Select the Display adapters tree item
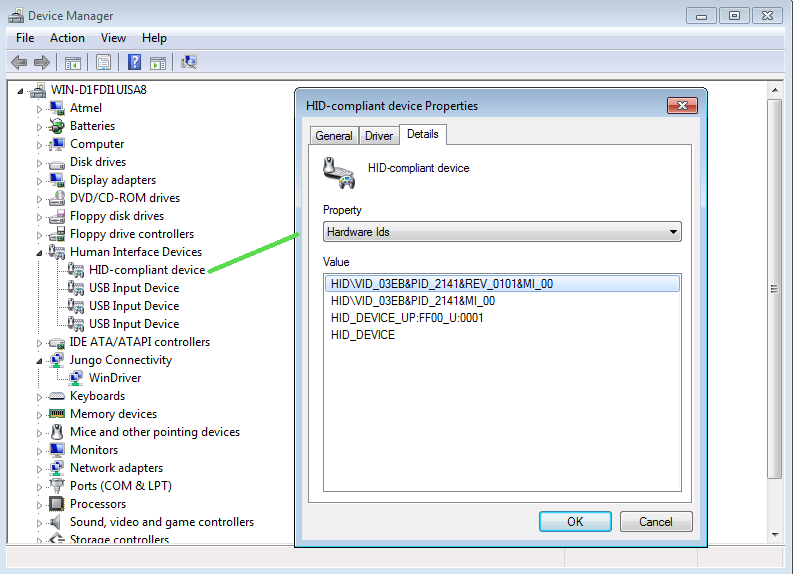The height and width of the screenshot is (574, 793). click(113, 180)
